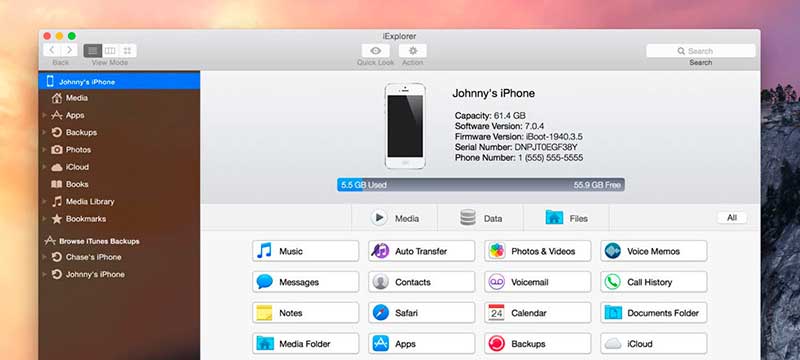Click the All filter button

coord(732,218)
